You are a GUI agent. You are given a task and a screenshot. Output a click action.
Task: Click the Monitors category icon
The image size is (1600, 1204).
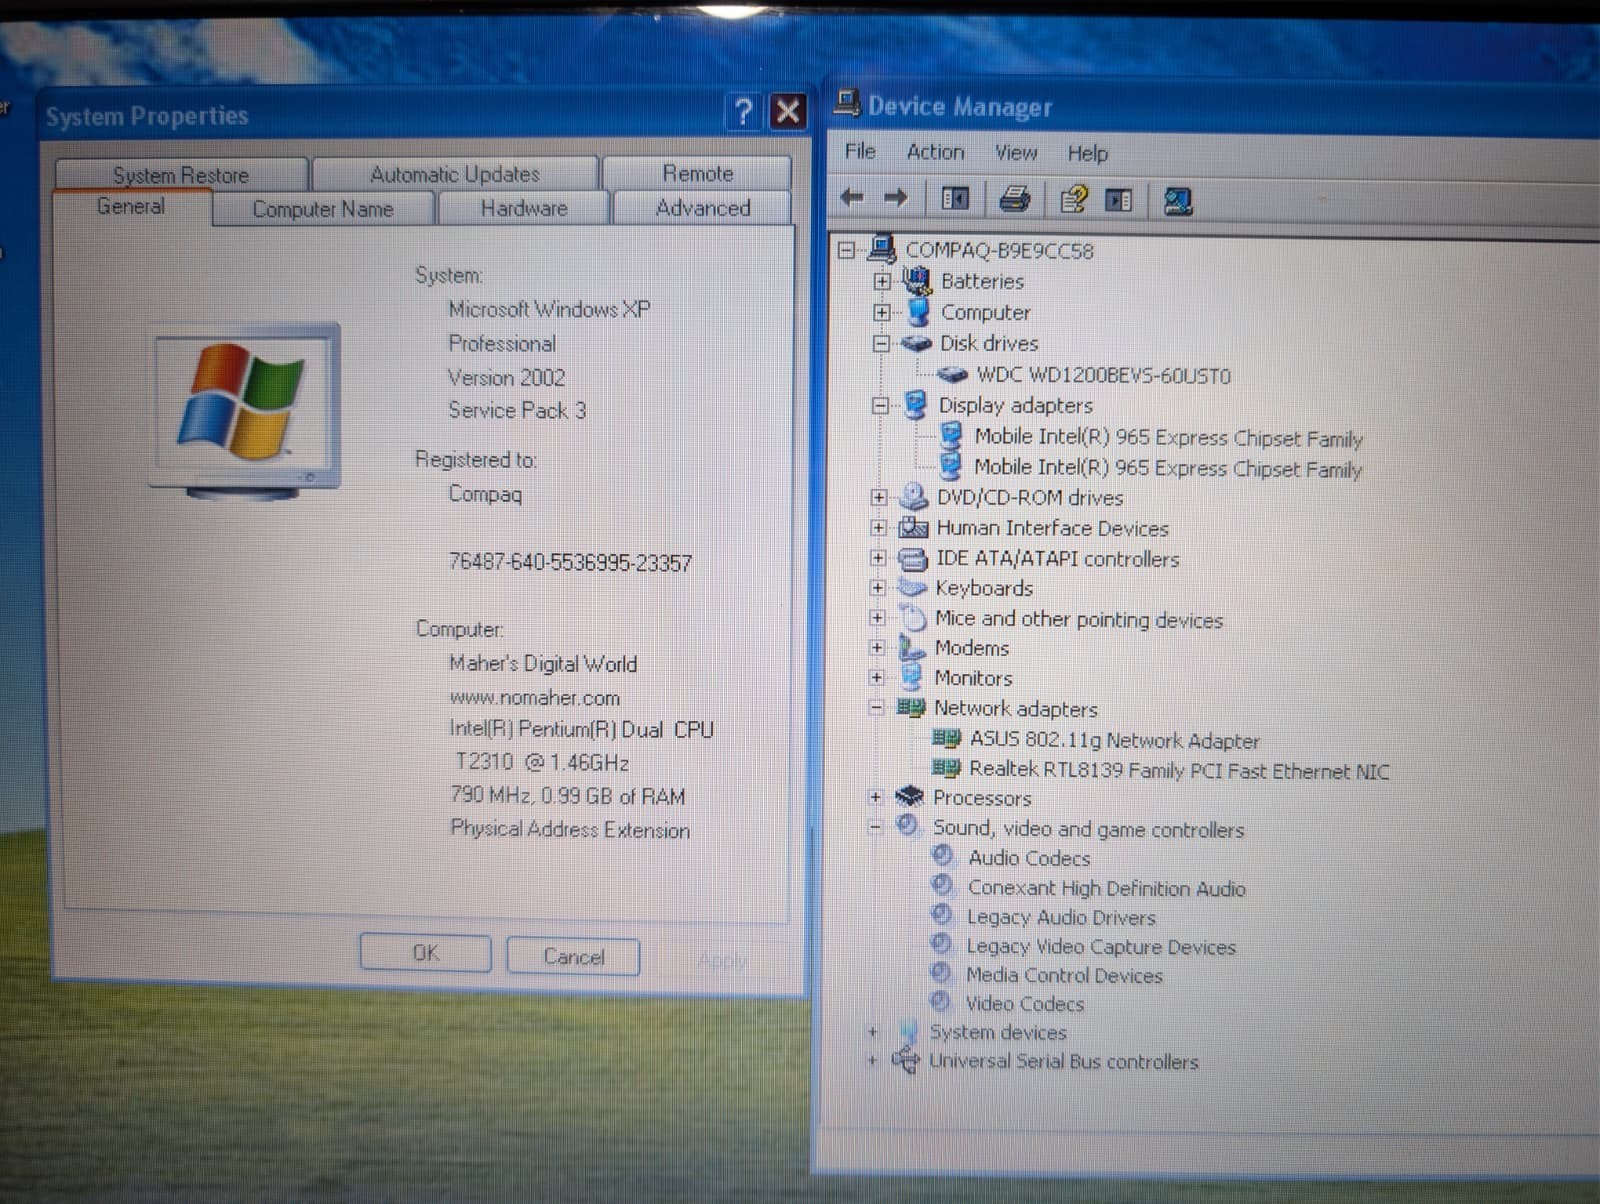point(911,677)
